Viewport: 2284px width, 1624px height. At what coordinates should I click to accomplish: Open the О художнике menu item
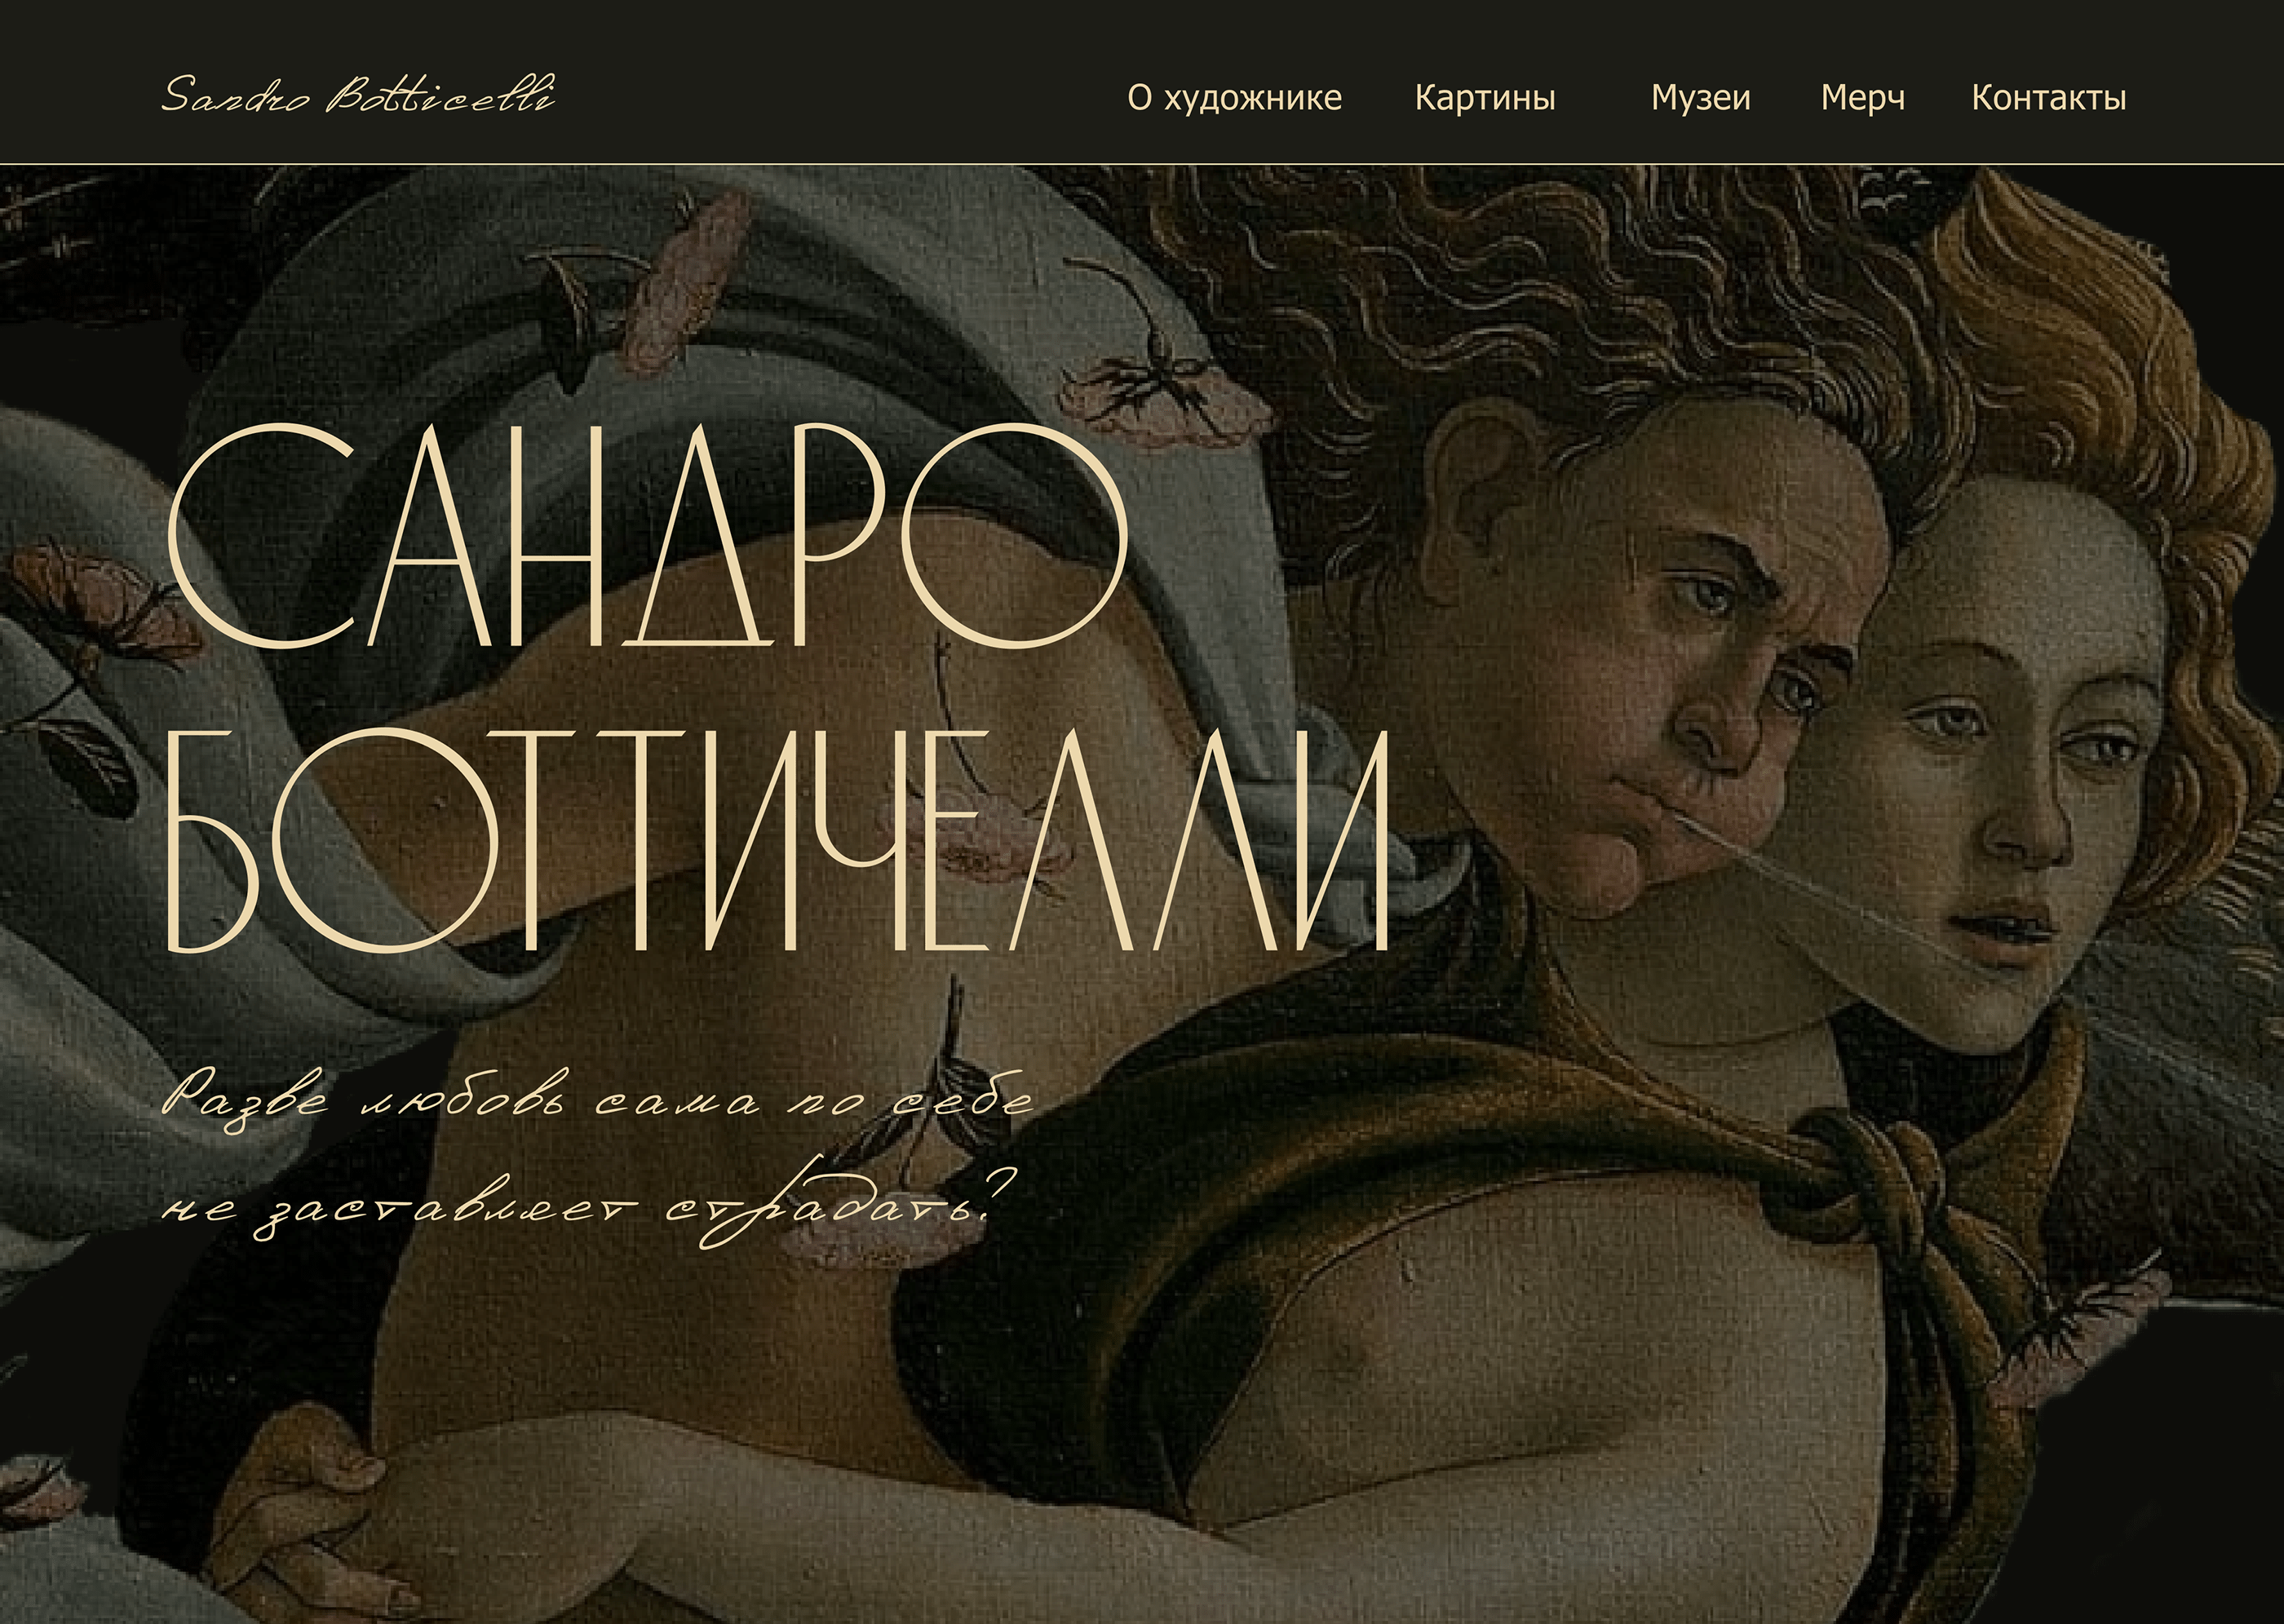pos(1234,98)
